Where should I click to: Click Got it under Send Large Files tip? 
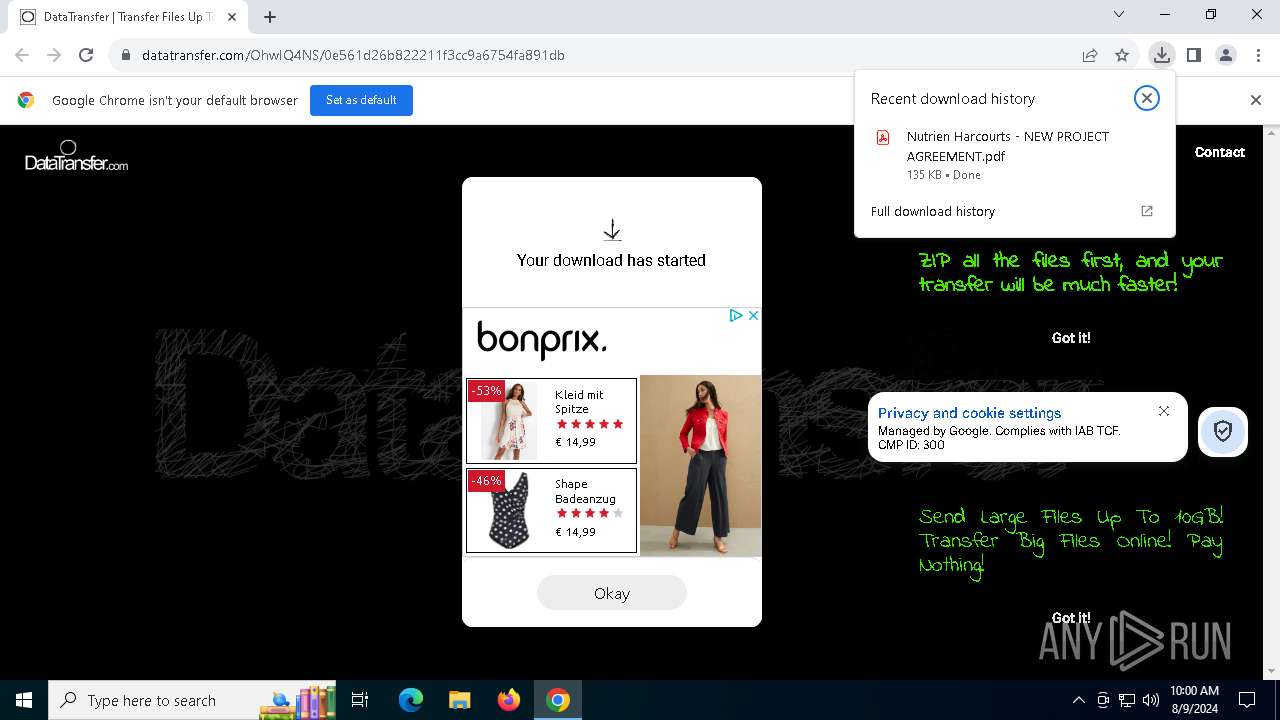click(x=1071, y=618)
